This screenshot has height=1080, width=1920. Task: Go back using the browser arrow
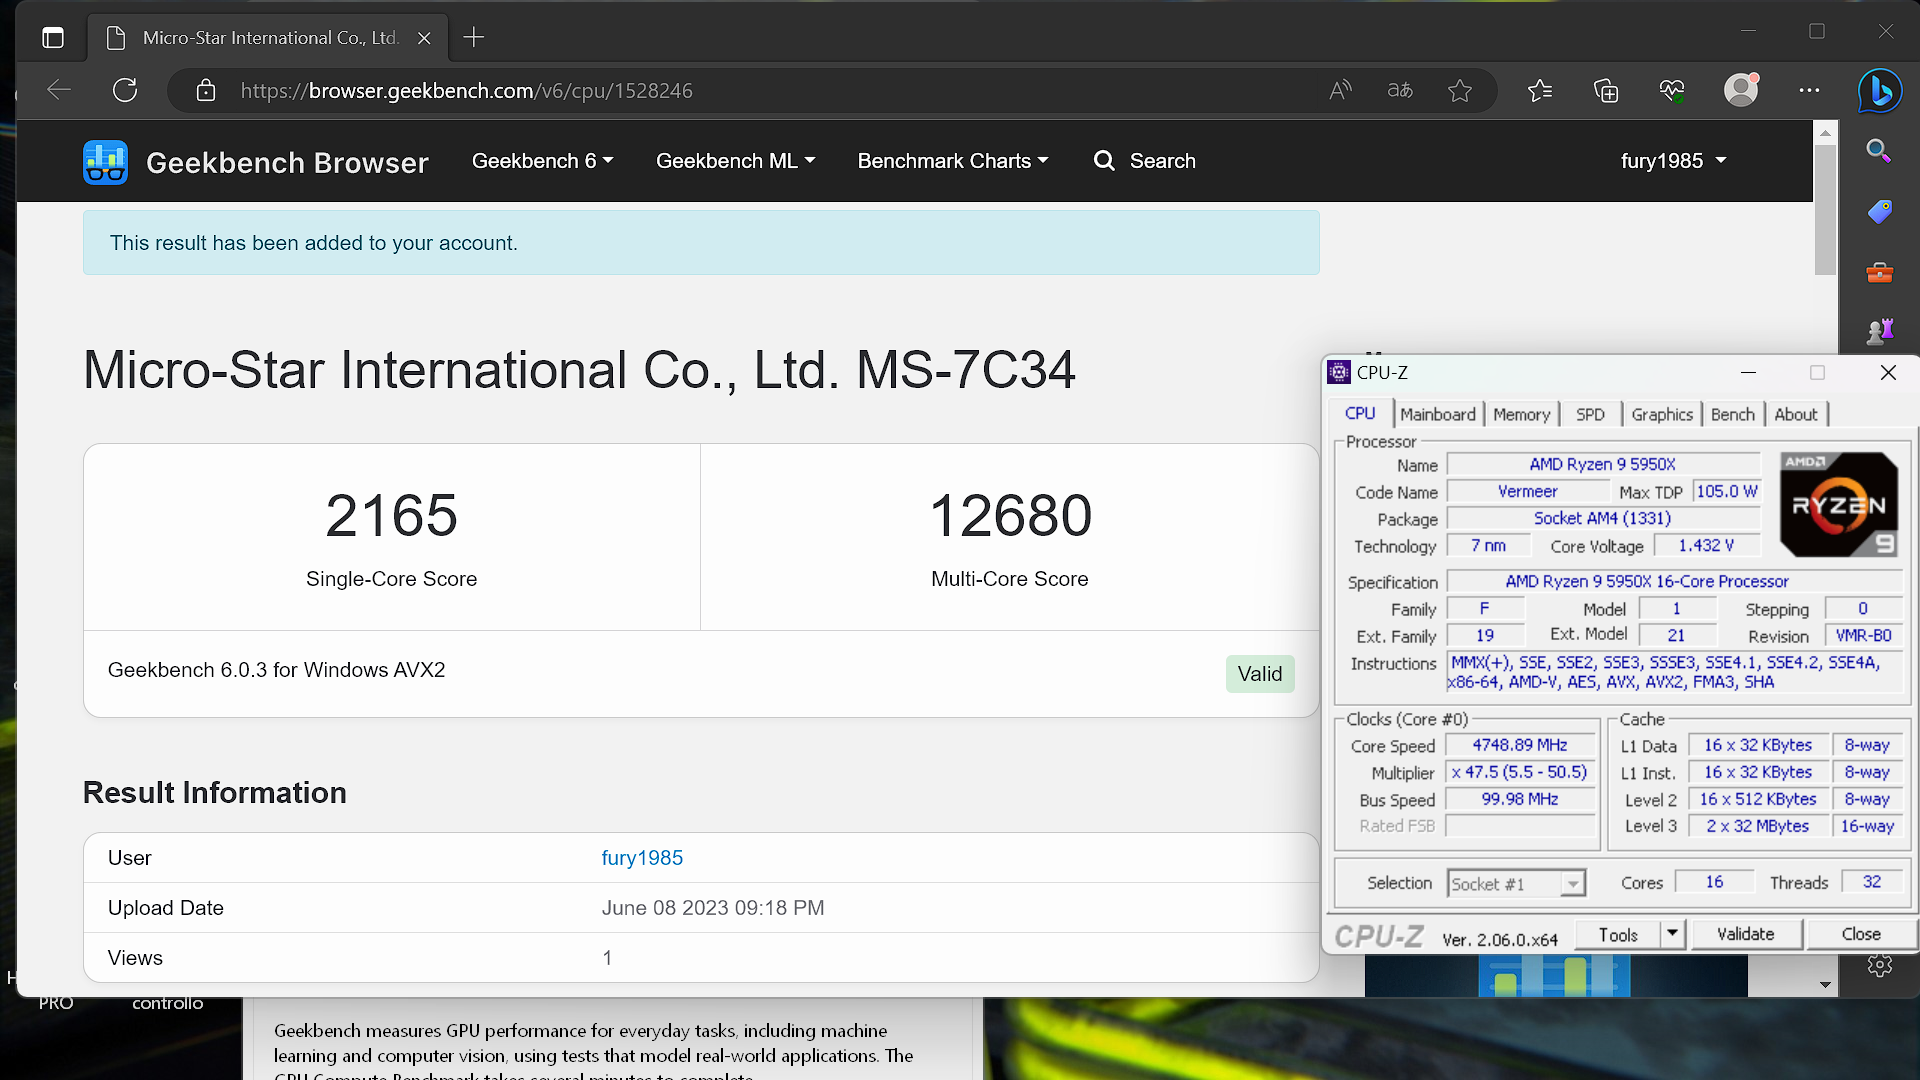coord(59,90)
